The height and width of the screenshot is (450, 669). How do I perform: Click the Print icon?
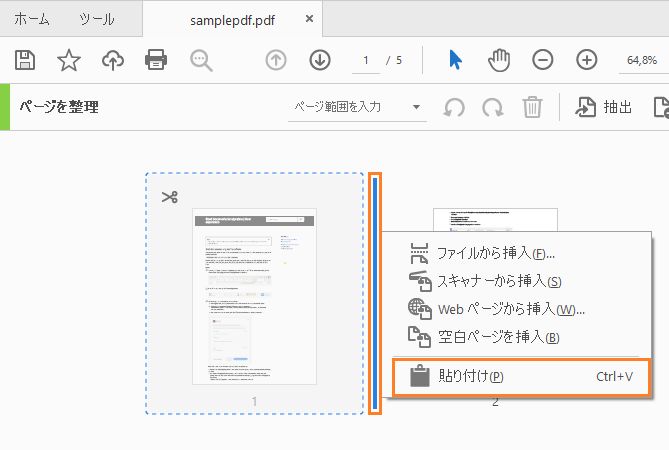(x=156, y=60)
